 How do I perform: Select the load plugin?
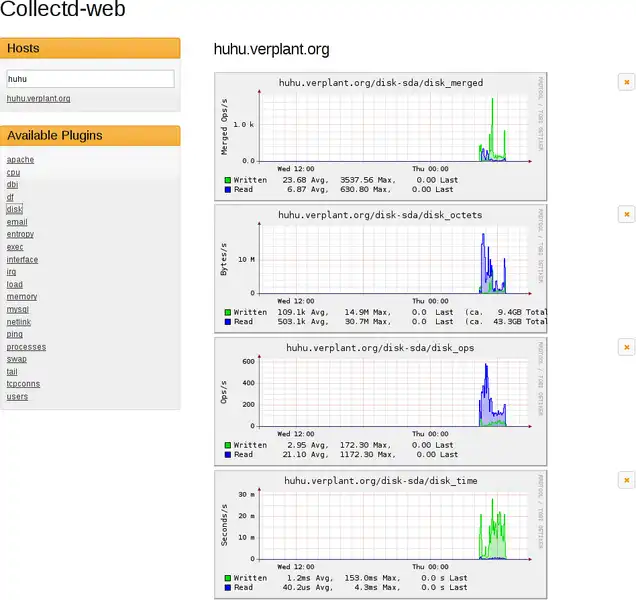pos(15,284)
